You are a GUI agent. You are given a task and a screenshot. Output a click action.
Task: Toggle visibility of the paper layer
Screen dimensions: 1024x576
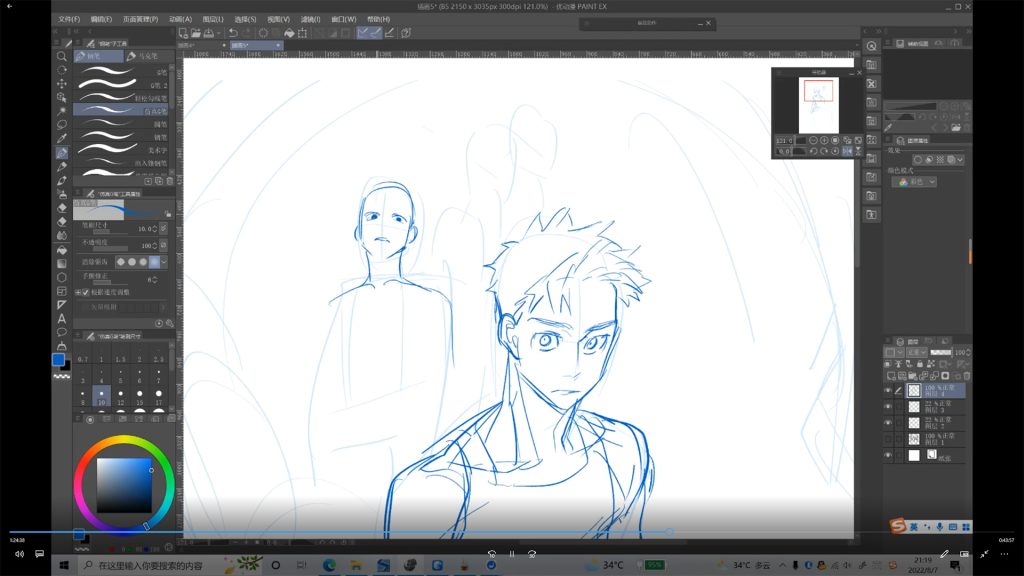coord(887,455)
